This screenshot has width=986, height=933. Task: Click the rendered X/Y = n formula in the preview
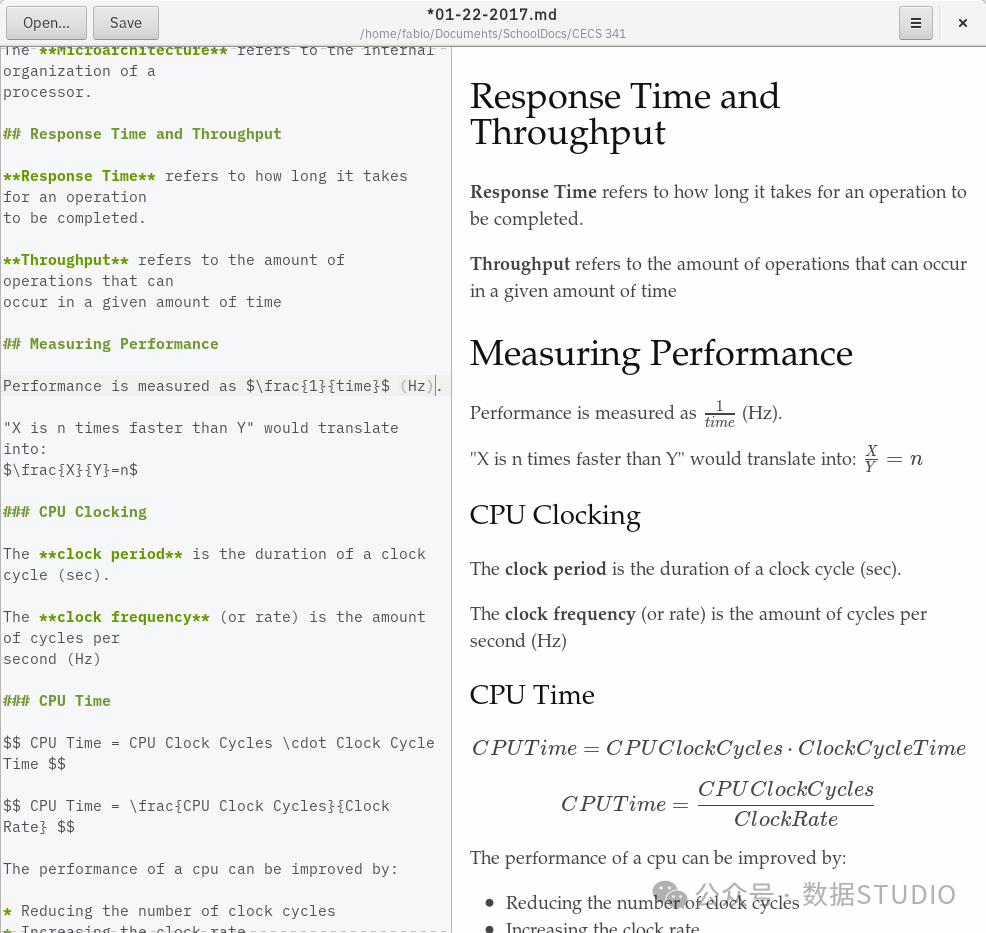coord(894,458)
